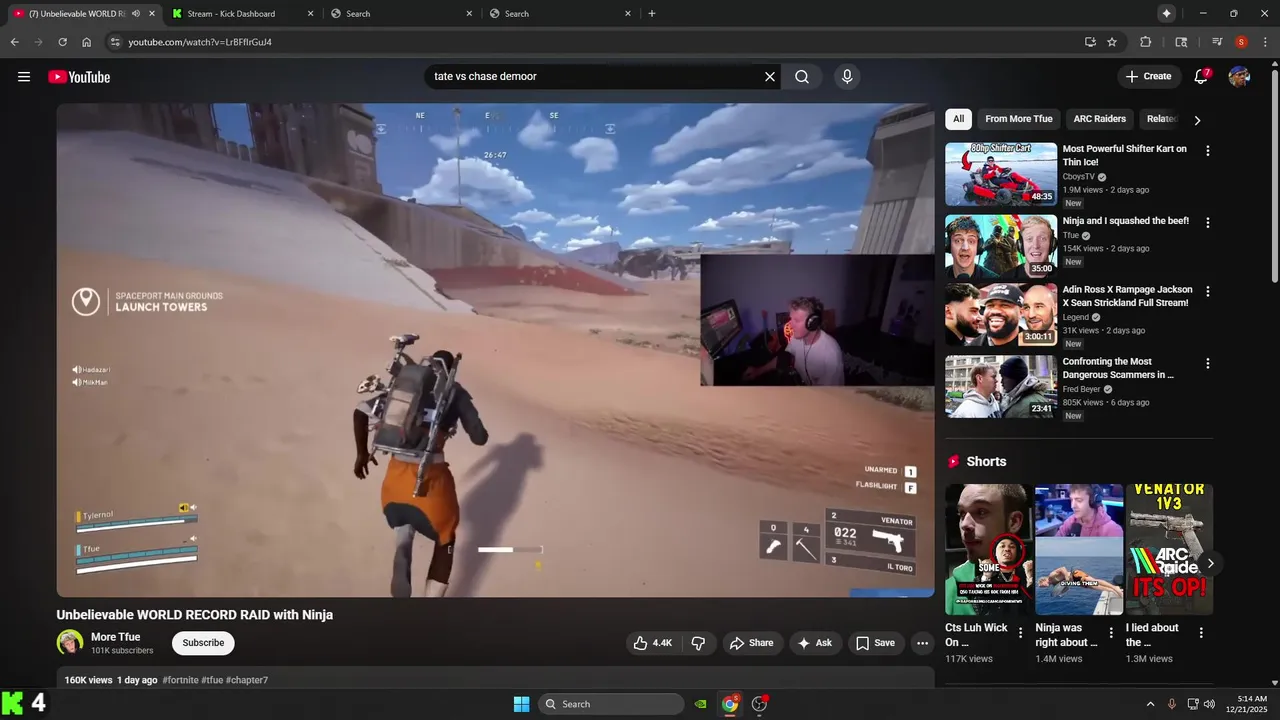This screenshot has height=720, width=1280.
Task: Select the From More Tfue chip
Action: [1019, 119]
